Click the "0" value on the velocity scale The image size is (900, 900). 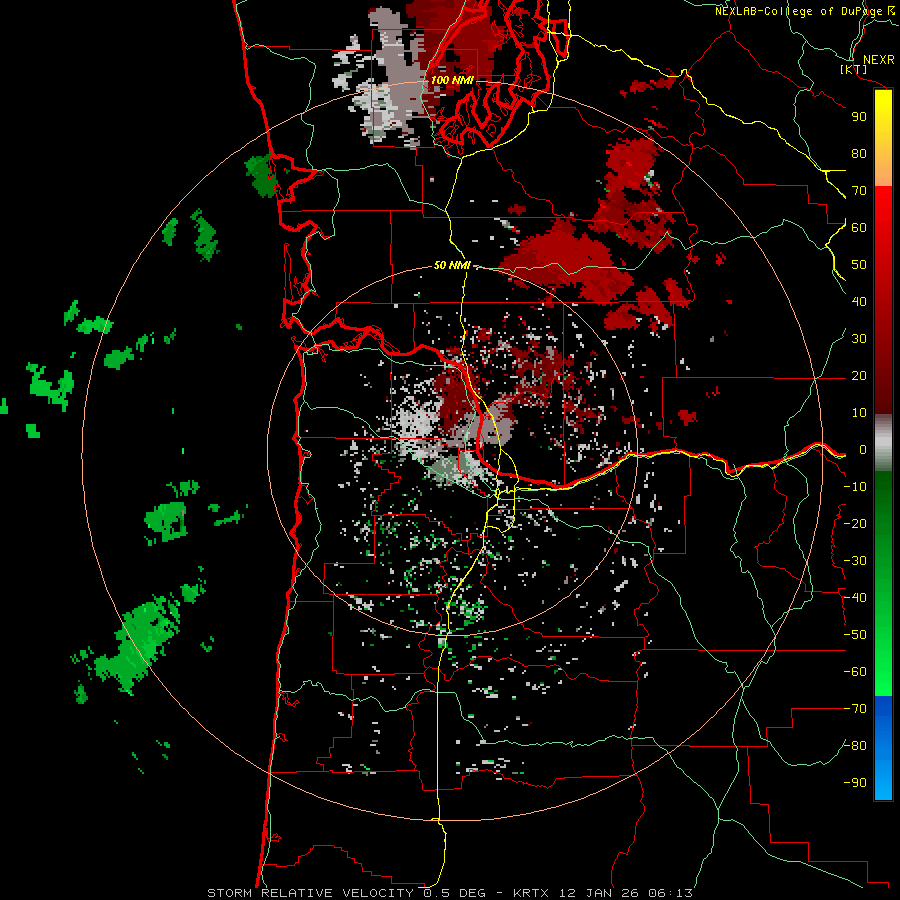click(x=863, y=449)
